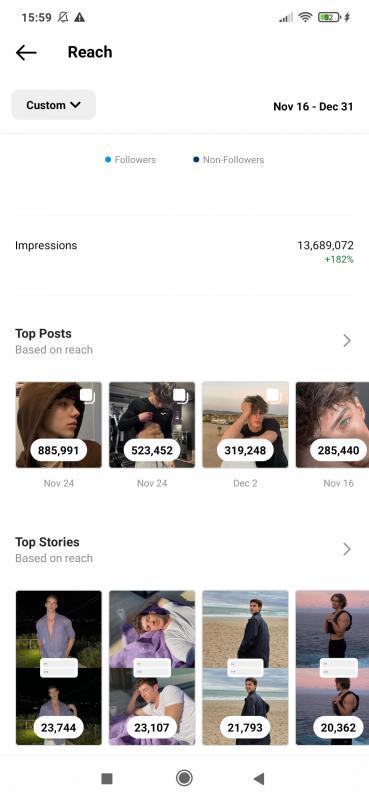Tap the back arrow next to Reach

[x=26, y=52]
